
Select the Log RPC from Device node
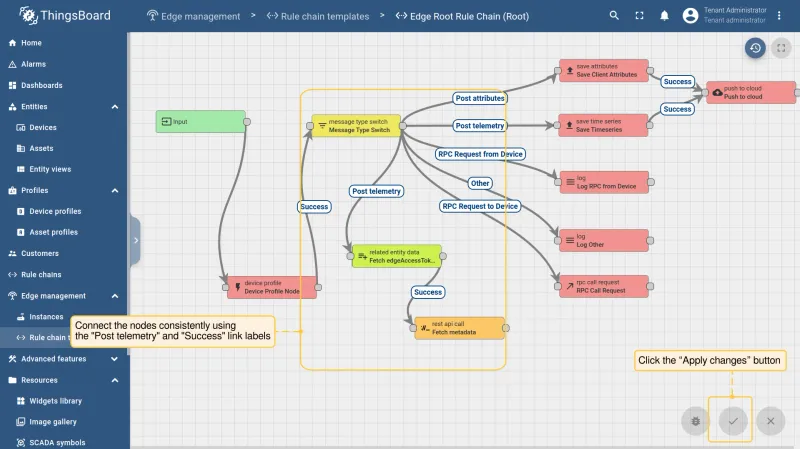605,182
